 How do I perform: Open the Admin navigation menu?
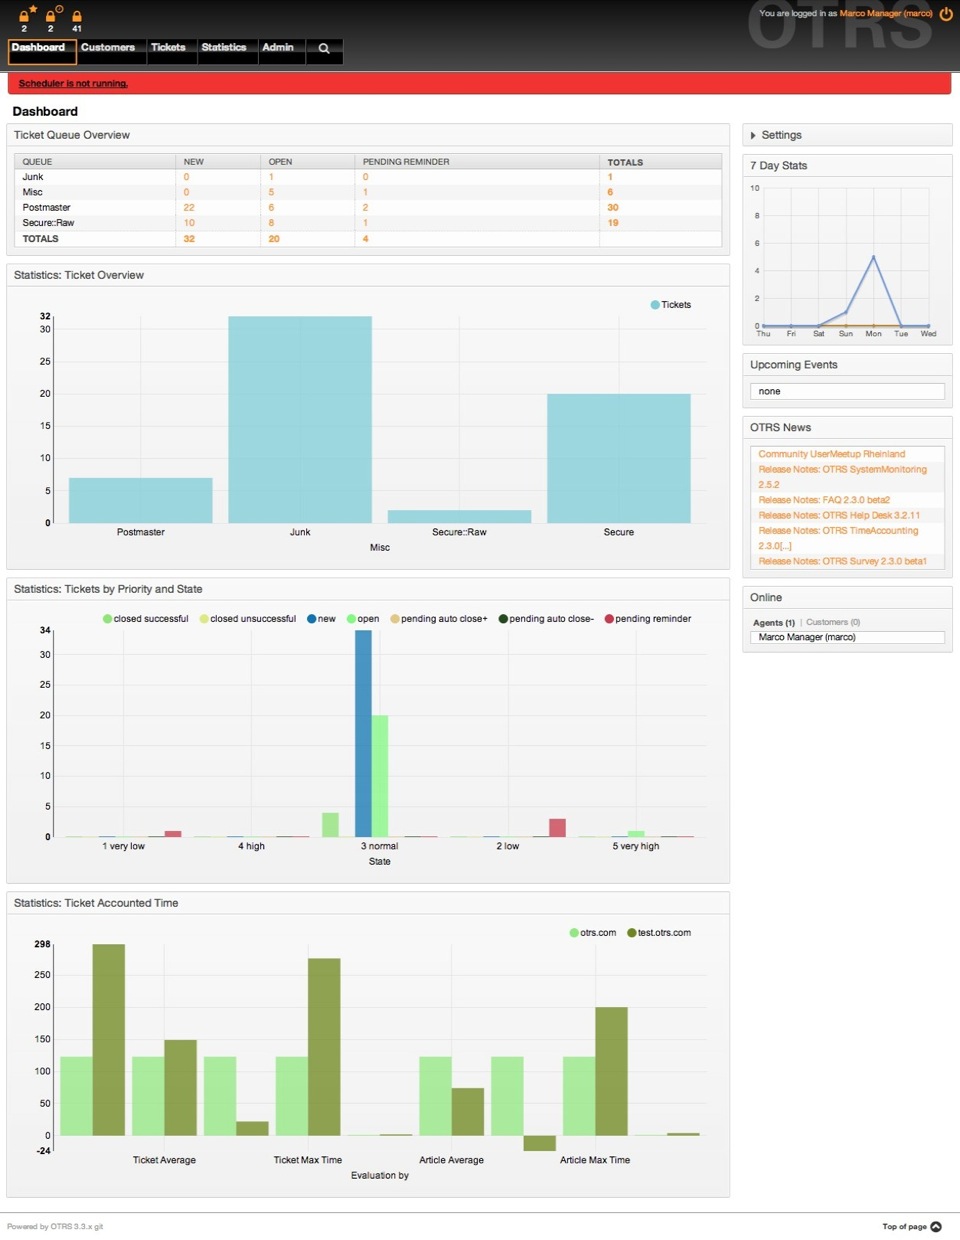point(278,48)
